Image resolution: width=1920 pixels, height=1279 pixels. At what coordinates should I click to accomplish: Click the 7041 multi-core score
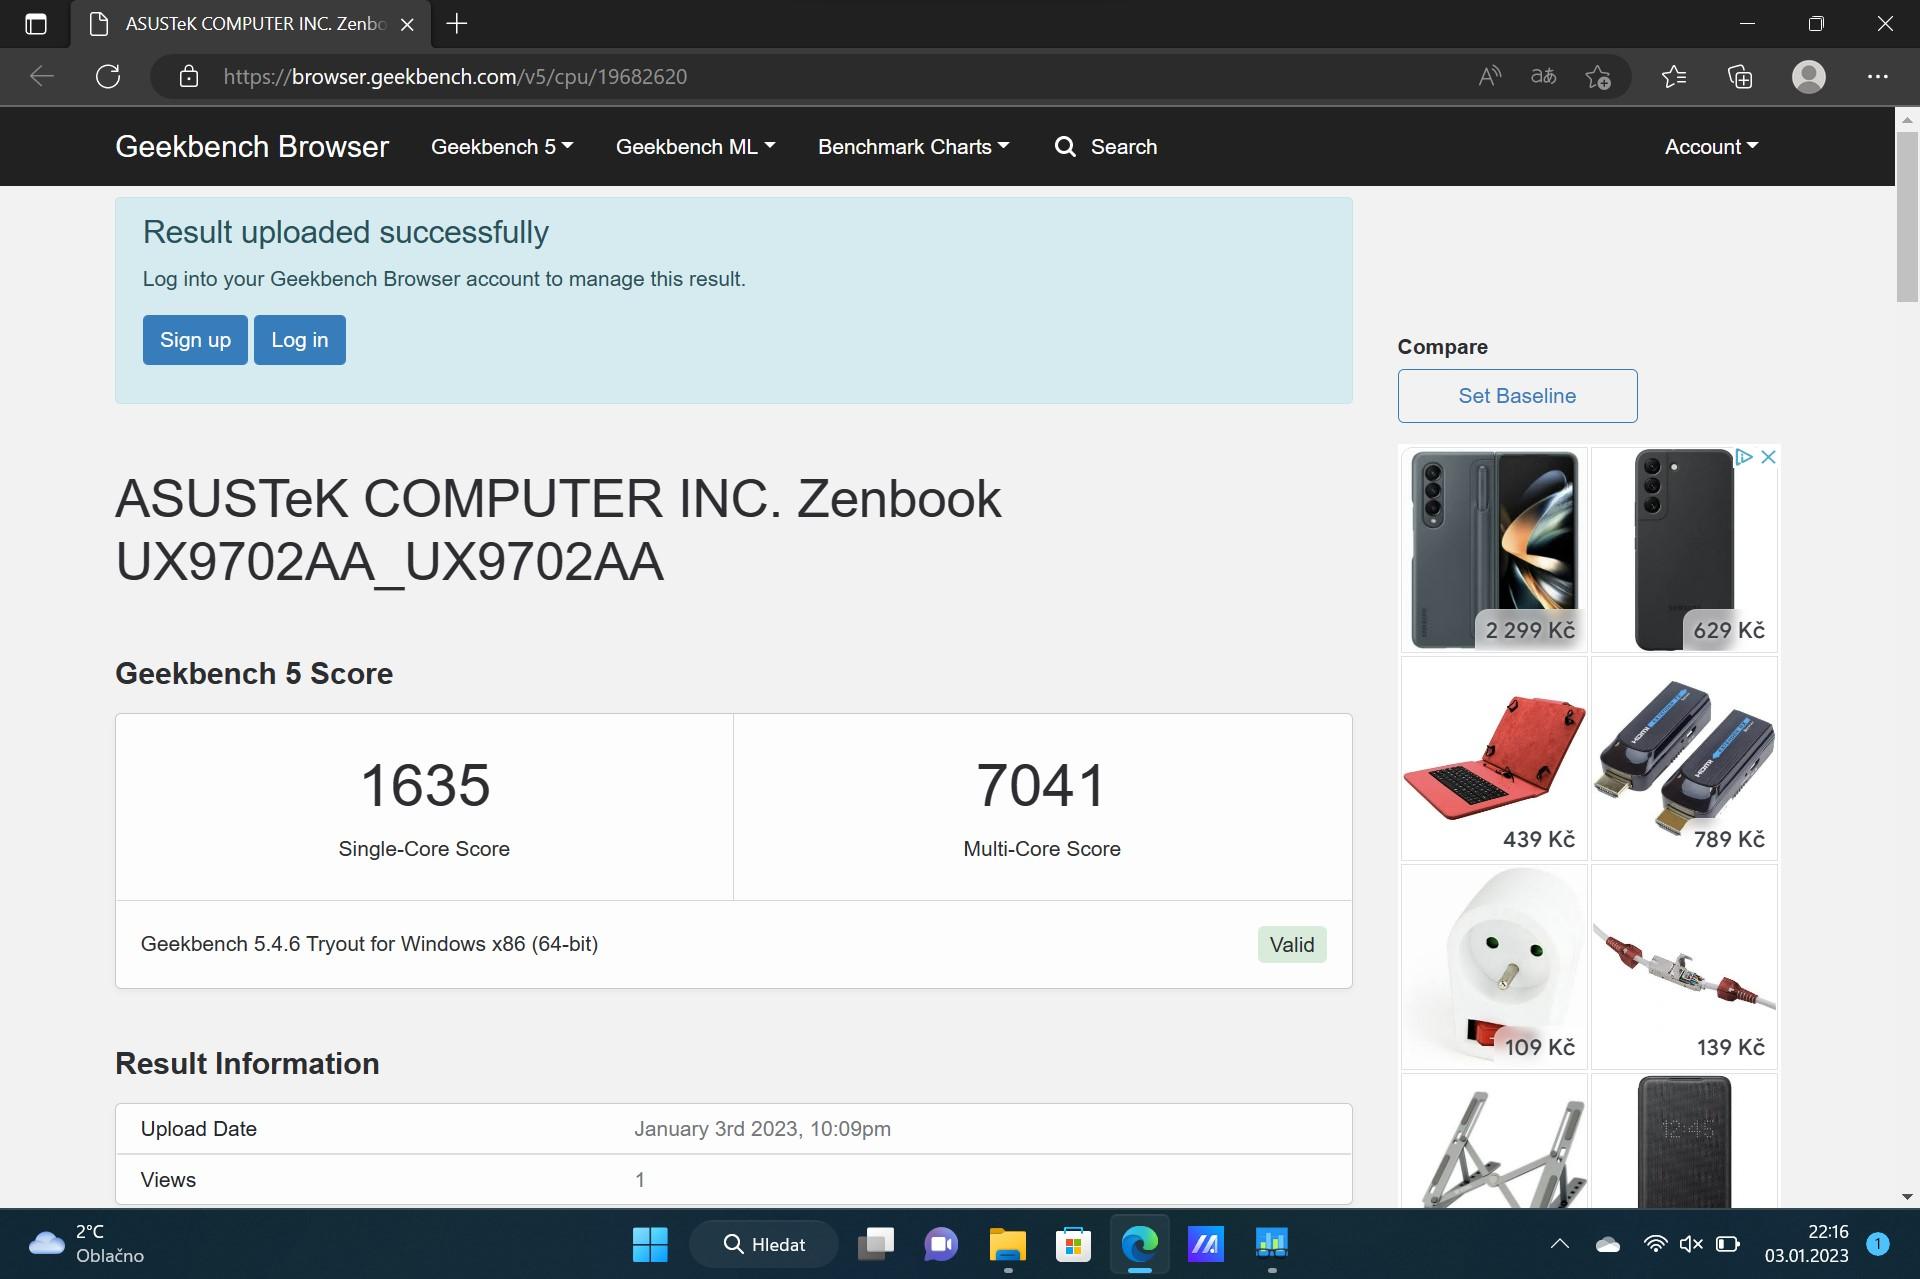[1041, 785]
